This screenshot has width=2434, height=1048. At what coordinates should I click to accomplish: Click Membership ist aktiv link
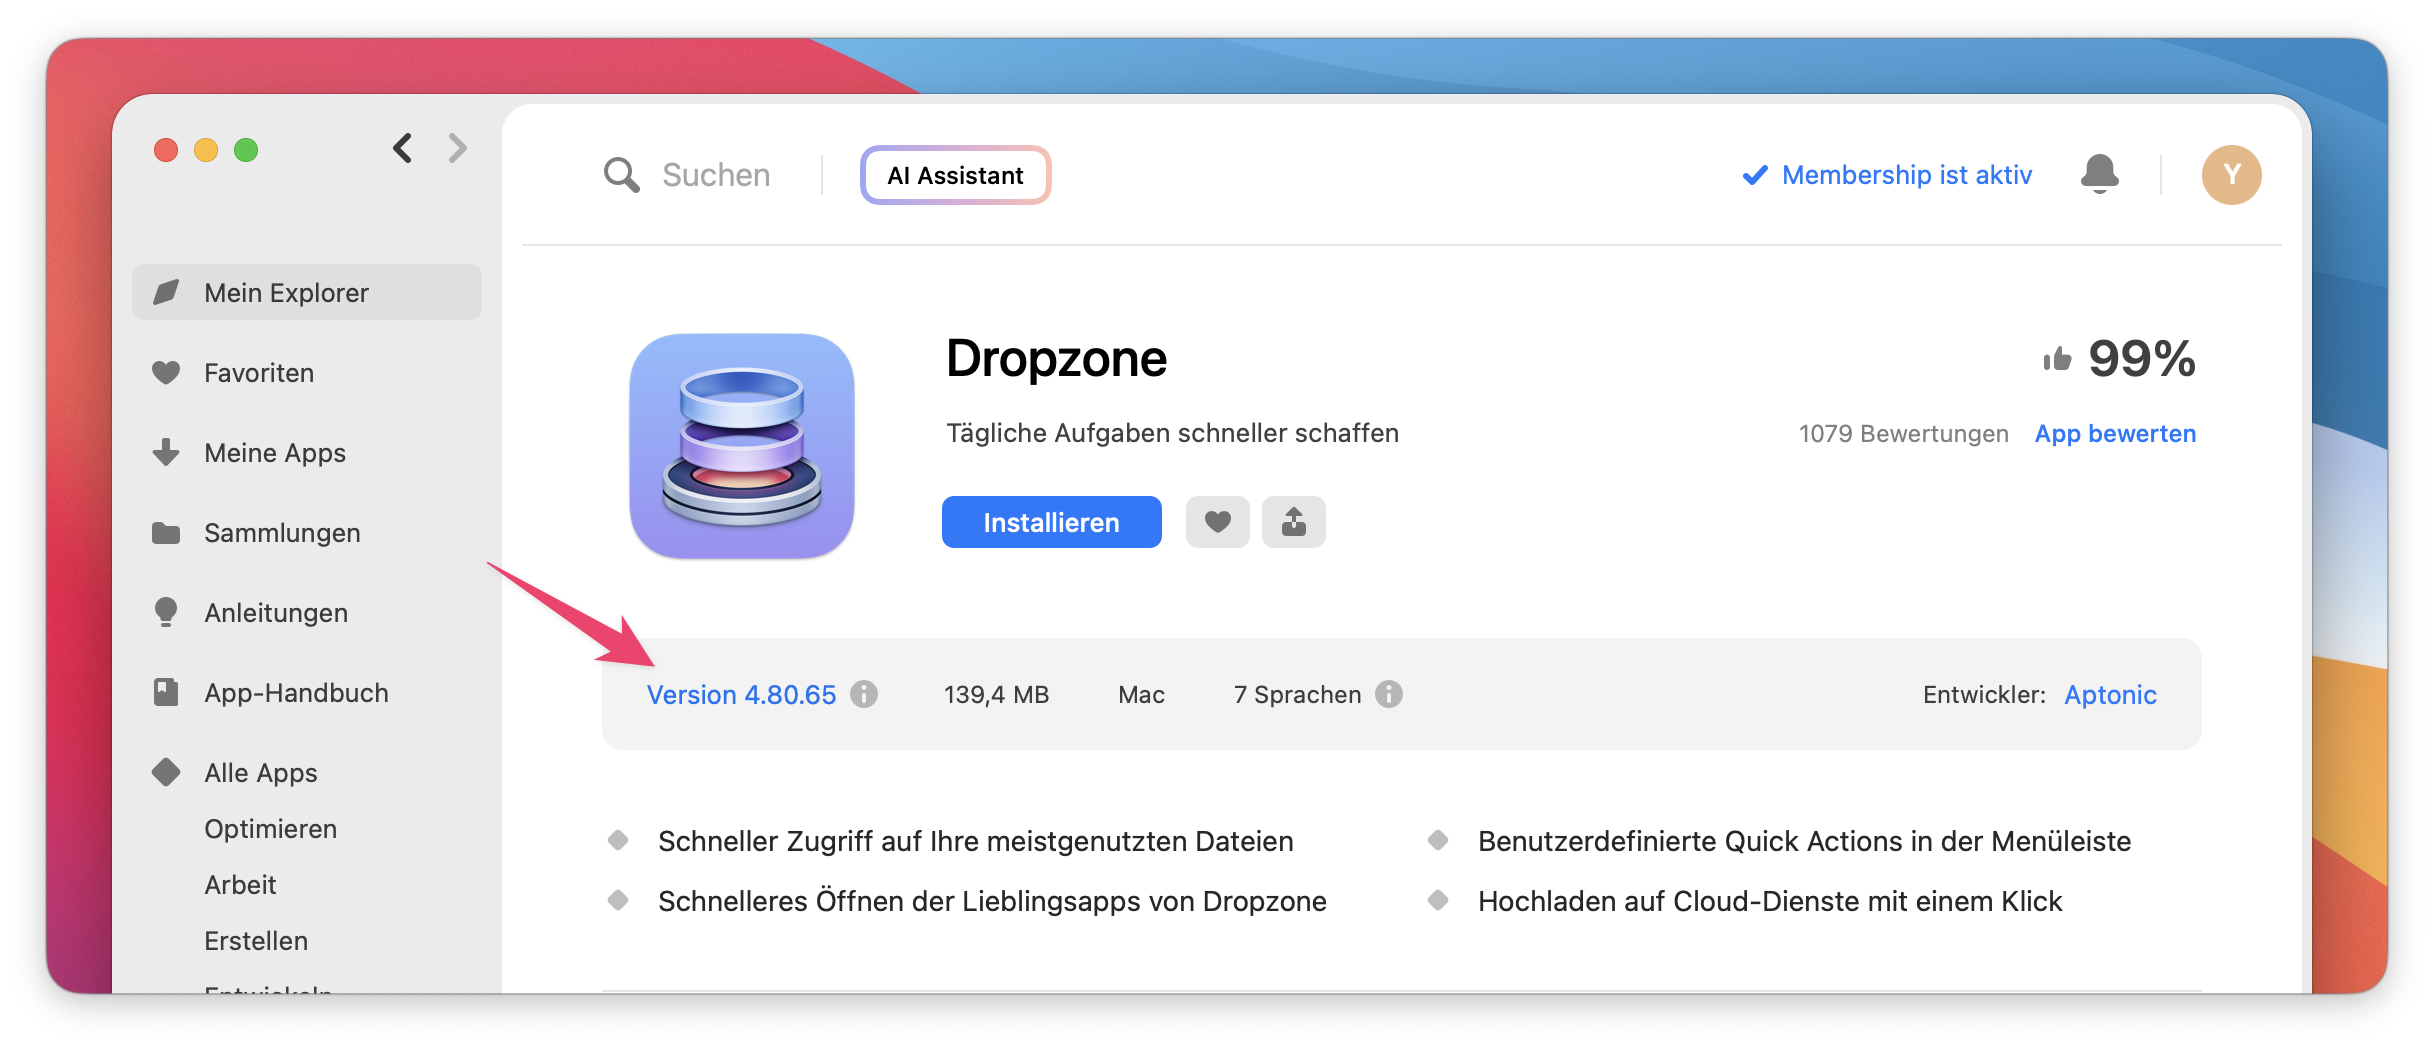click(x=1907, y=175)
